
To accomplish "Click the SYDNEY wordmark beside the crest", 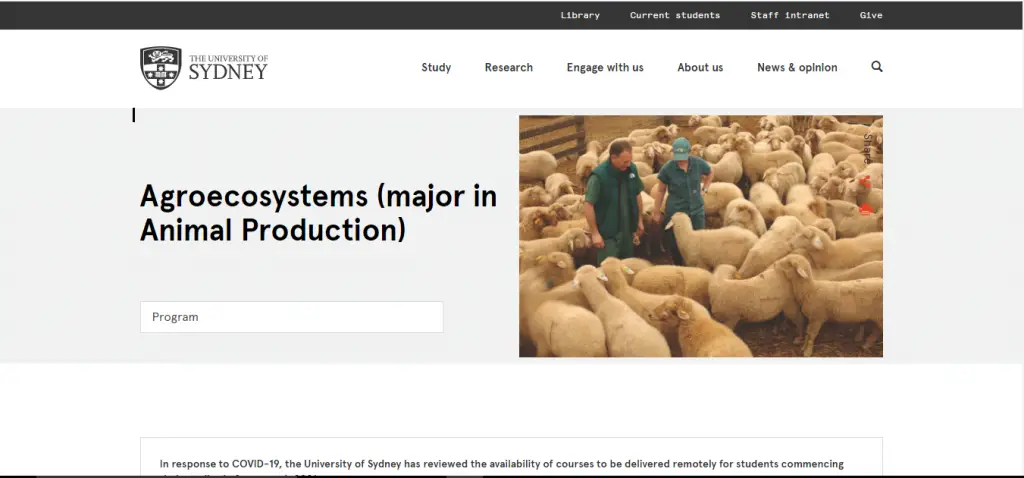I will 228,71.
